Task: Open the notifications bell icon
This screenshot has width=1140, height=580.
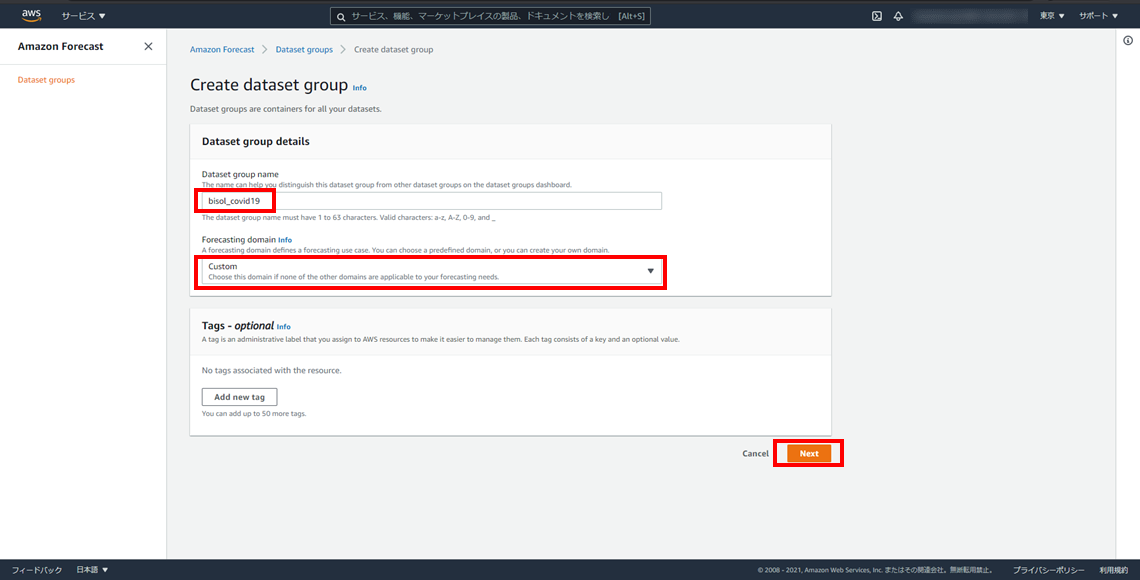Action: [898, 16]
